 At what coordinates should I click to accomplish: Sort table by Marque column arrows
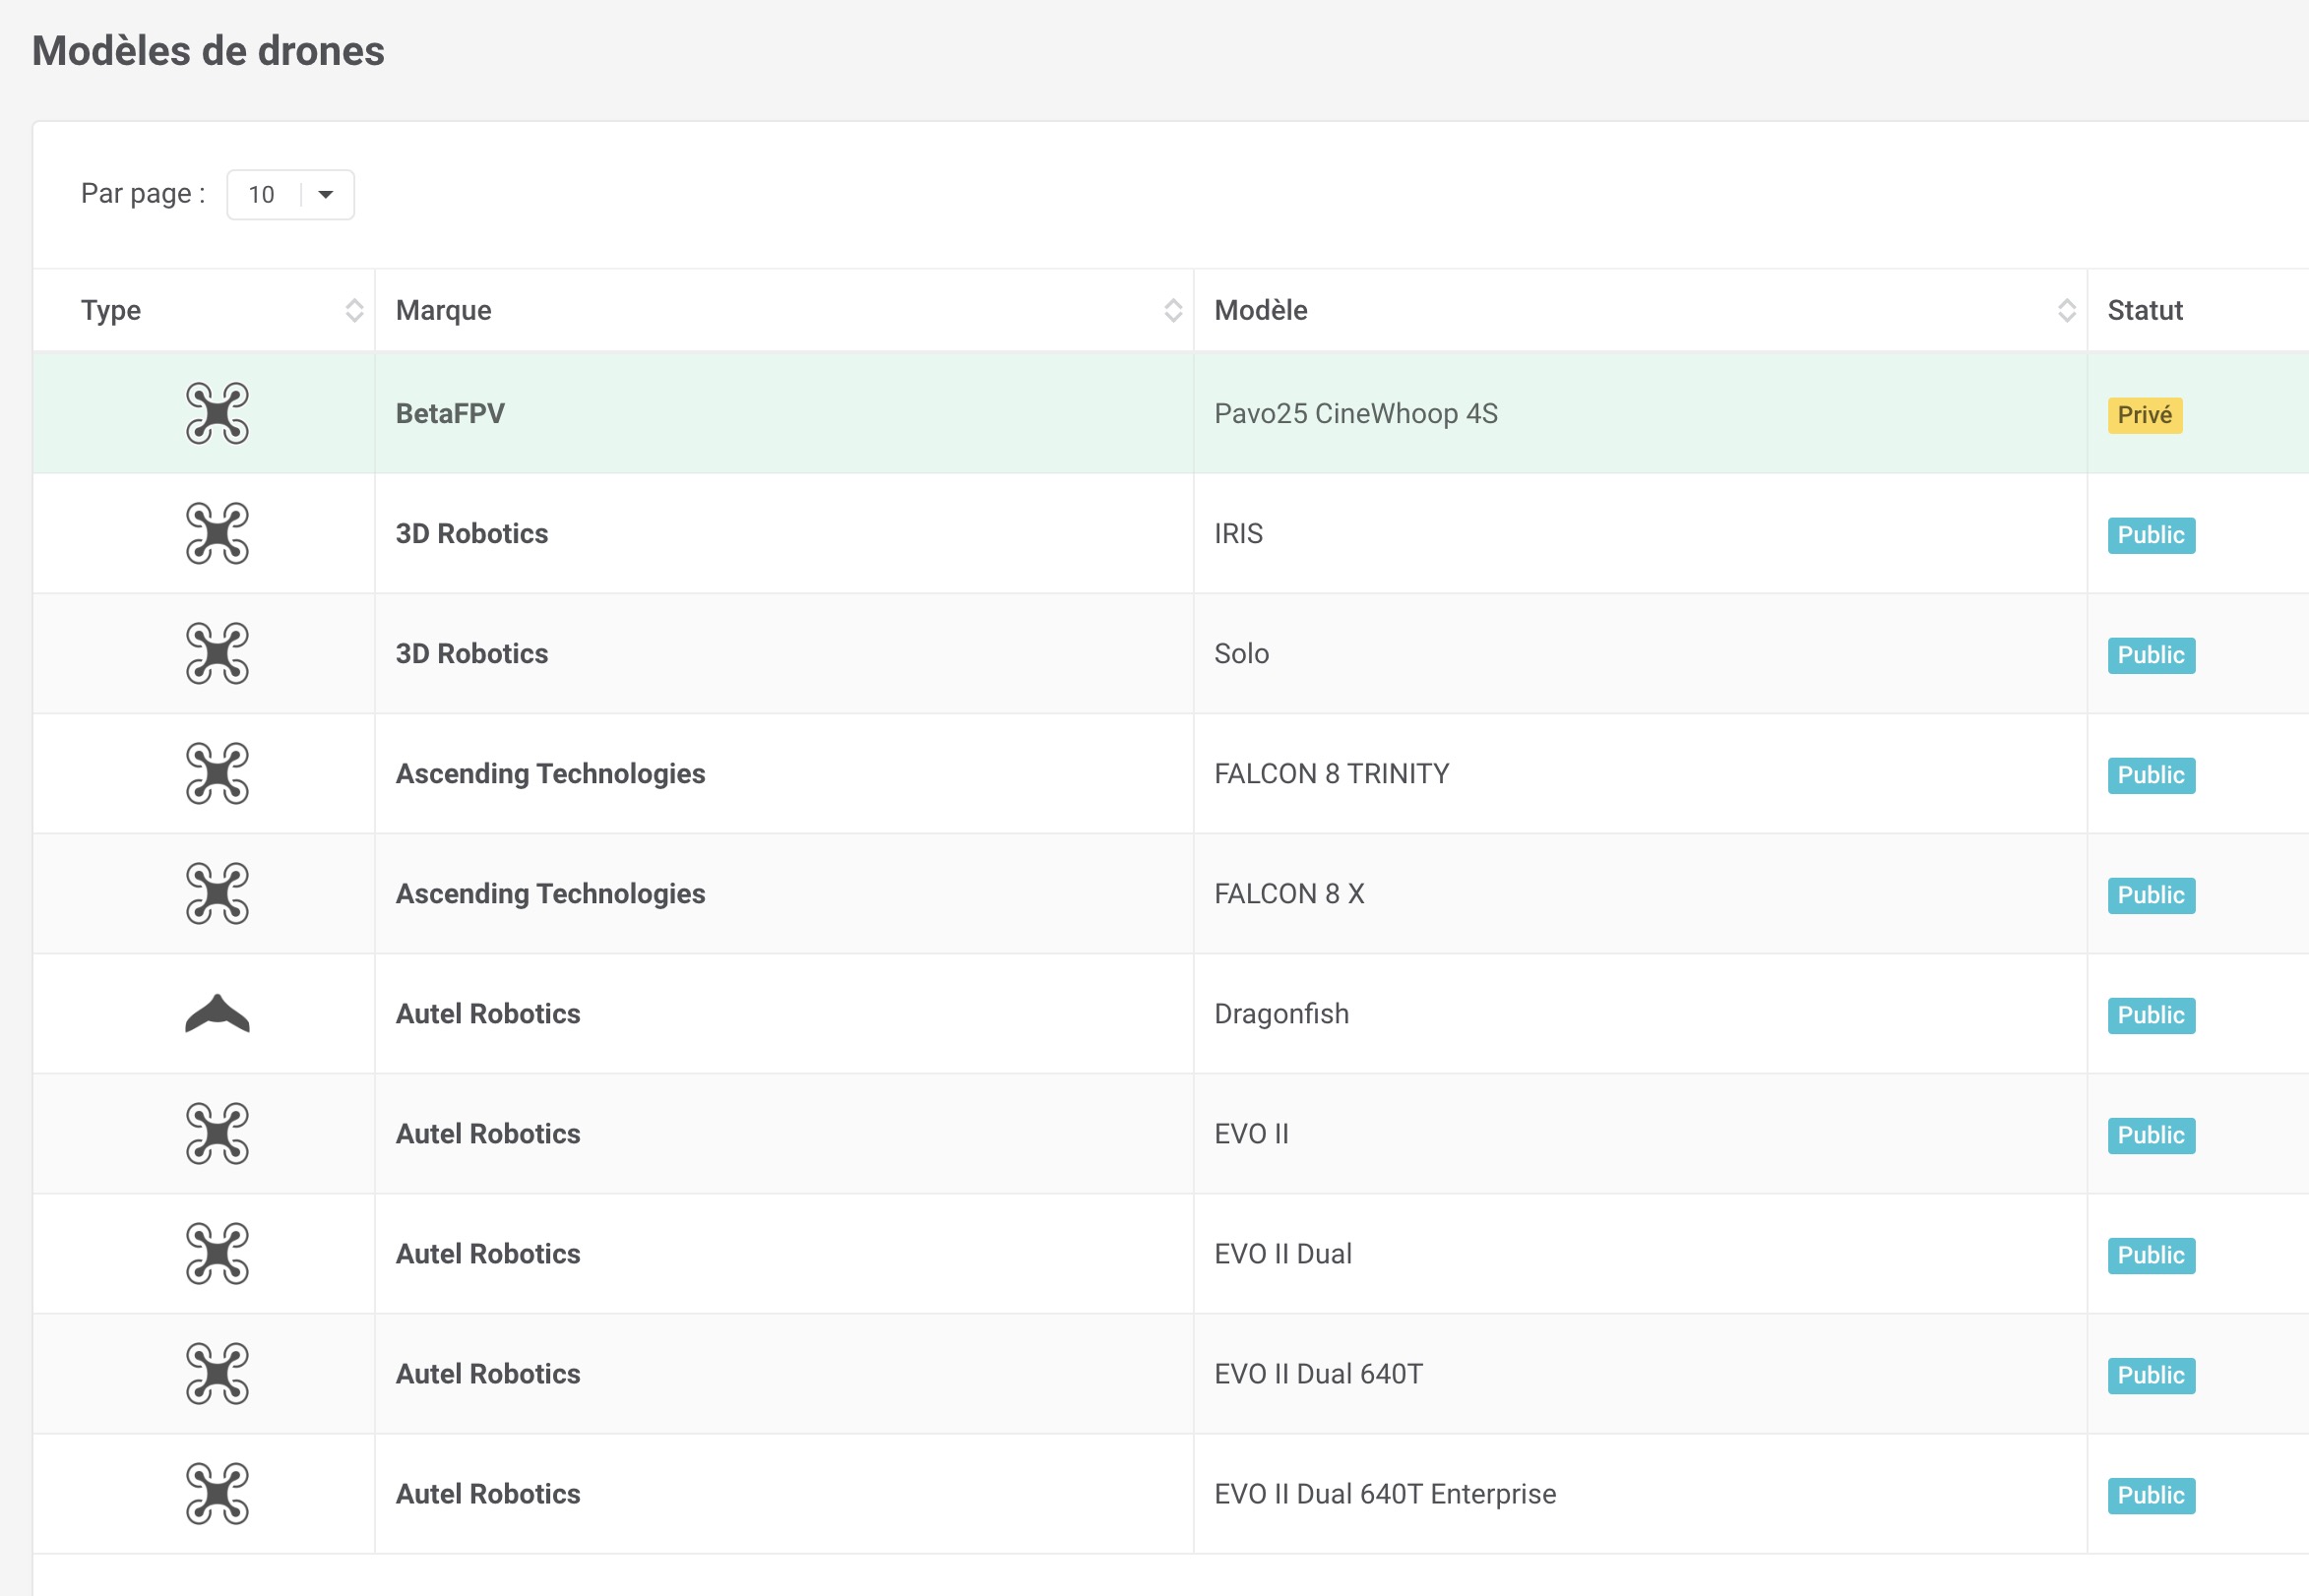(1172, 310)
